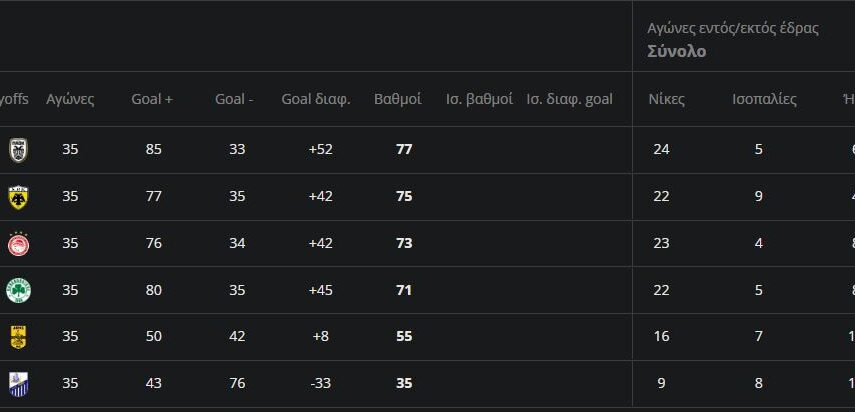Click the Αγώνες εντός/εκτός έδρας label
855x412 pixels.
733,28
